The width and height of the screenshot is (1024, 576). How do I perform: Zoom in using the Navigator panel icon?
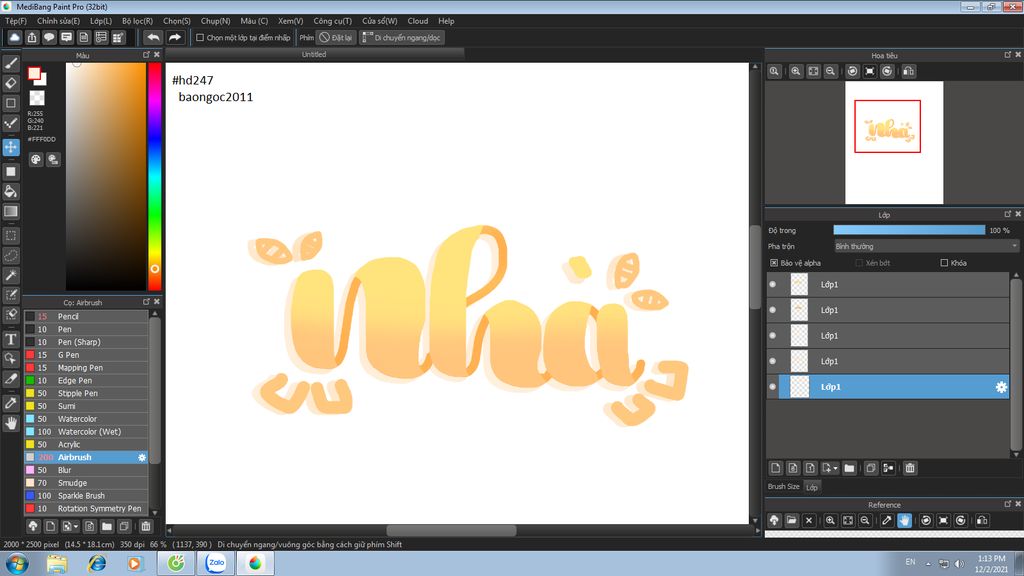(795, 71)
